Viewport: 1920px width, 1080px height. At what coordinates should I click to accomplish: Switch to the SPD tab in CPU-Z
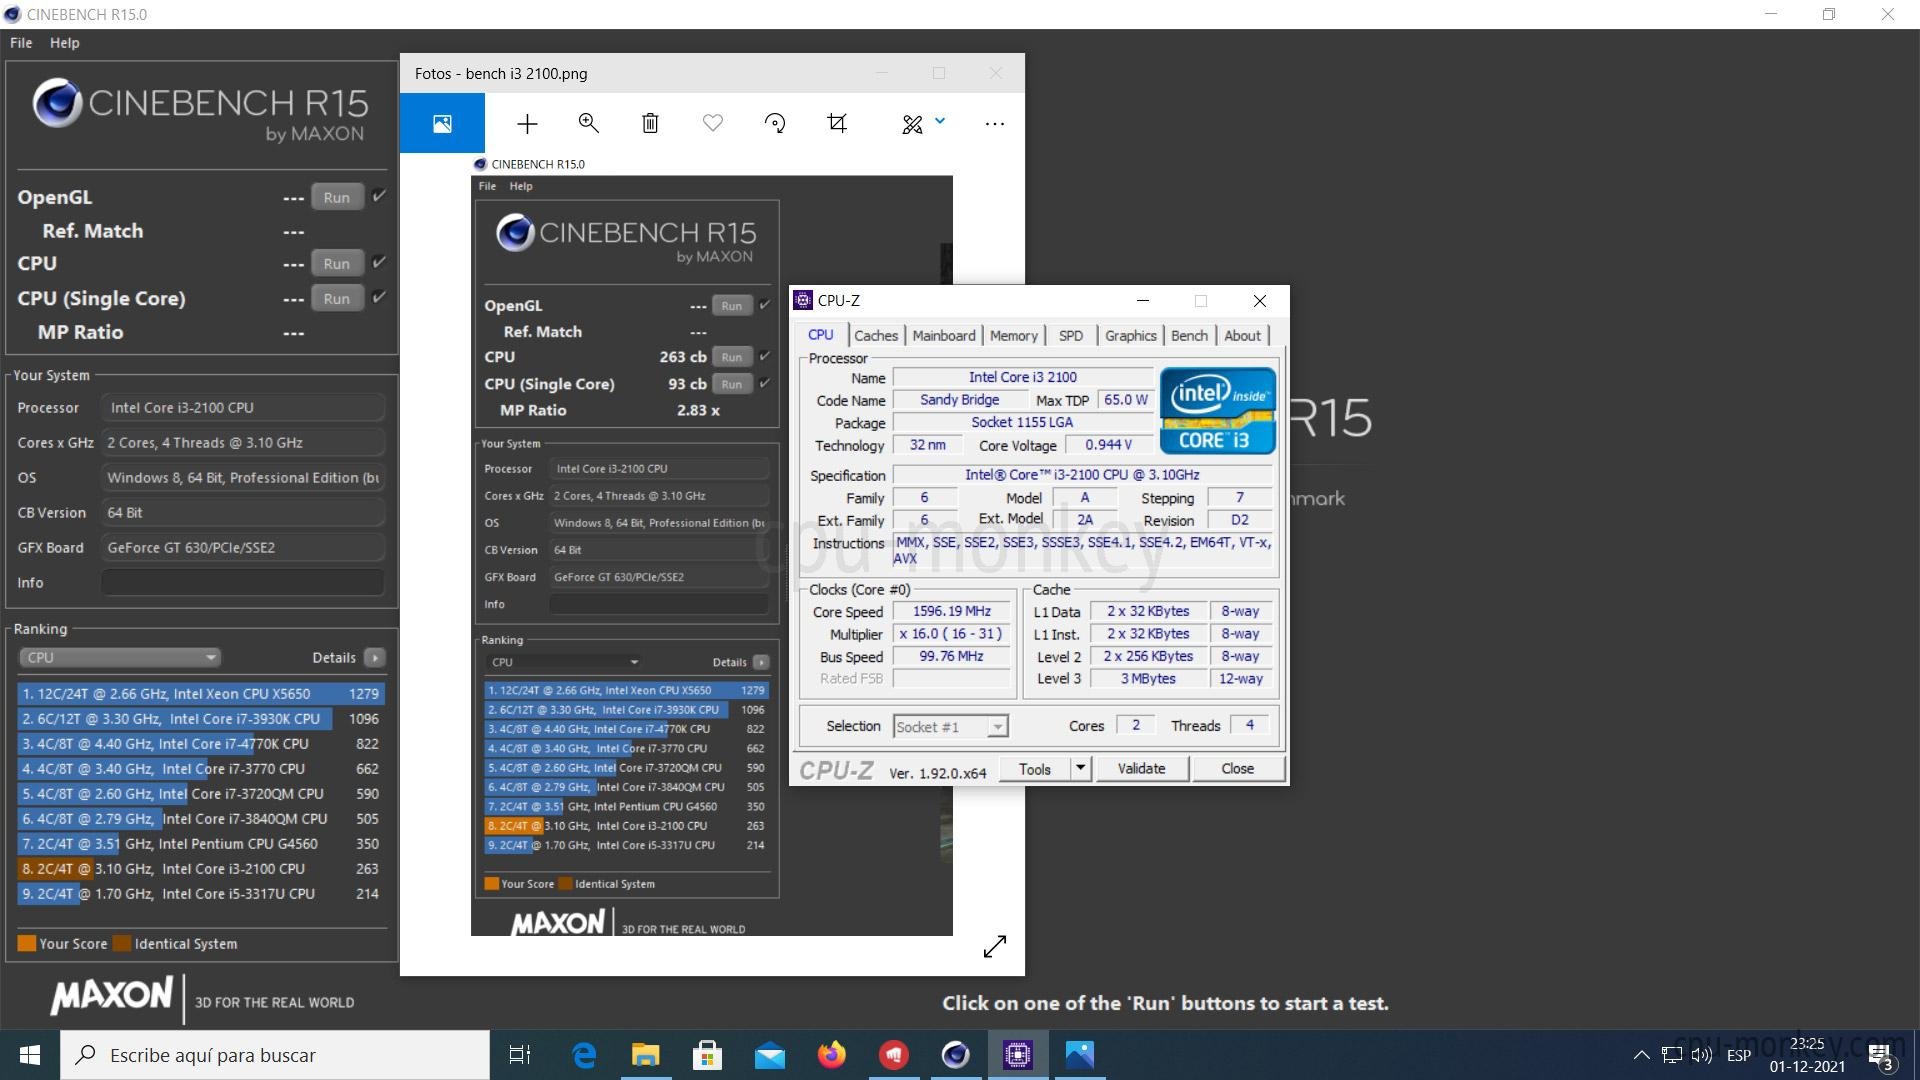point(1071,336)
